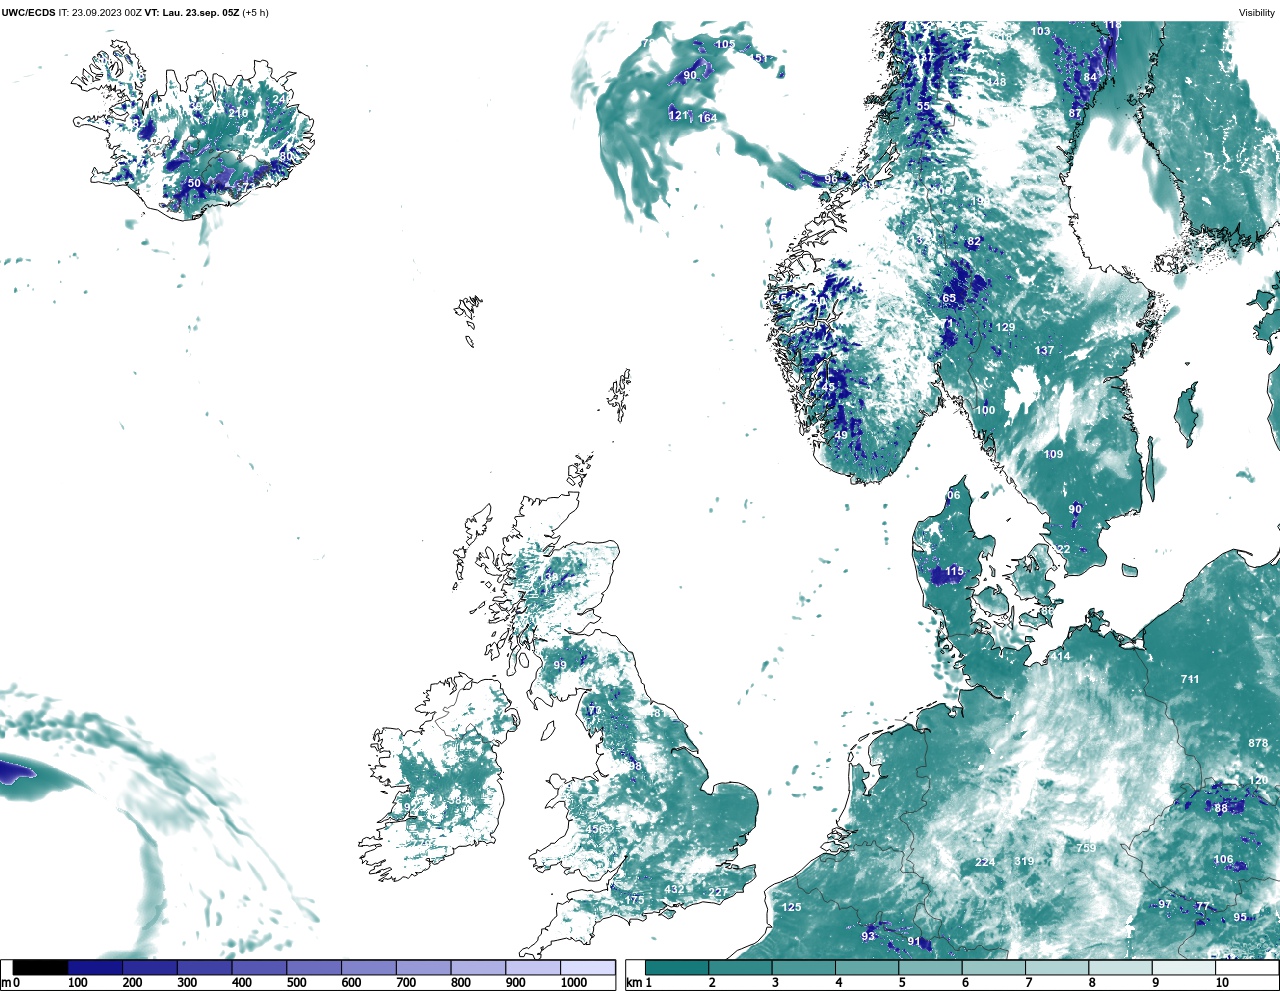This screenshot has width=1280, height=991.
Task: Click the '878' visibility value near the east edge
Action: (1258, 744)
